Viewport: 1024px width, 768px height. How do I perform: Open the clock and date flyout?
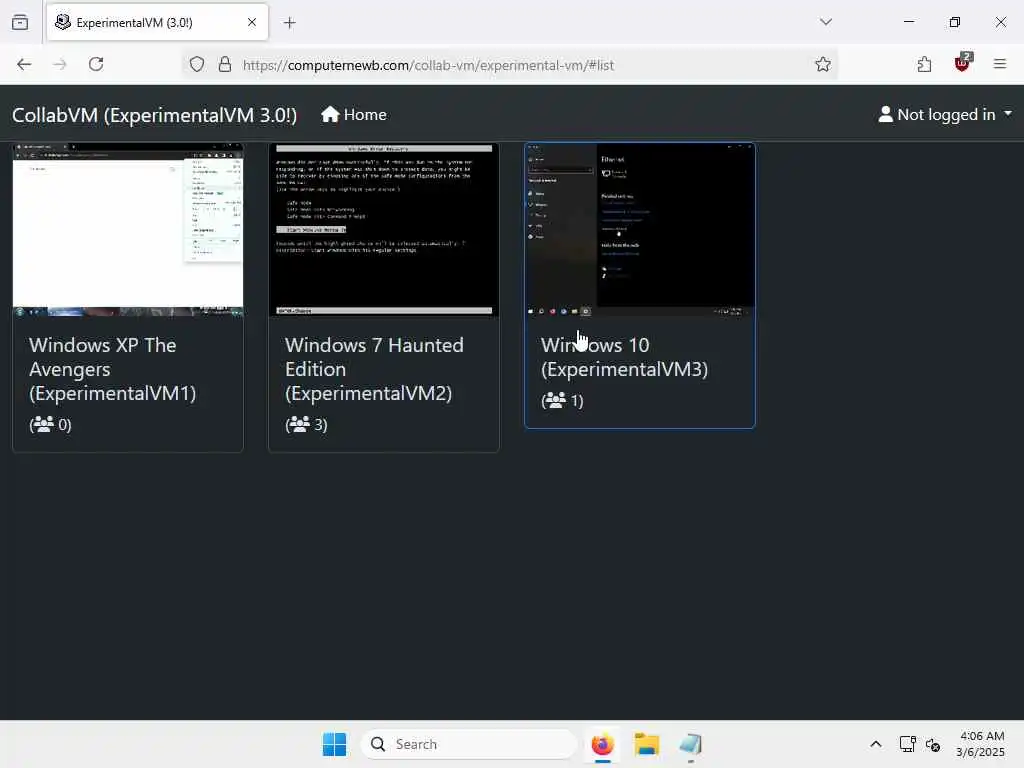pos(980,744)
